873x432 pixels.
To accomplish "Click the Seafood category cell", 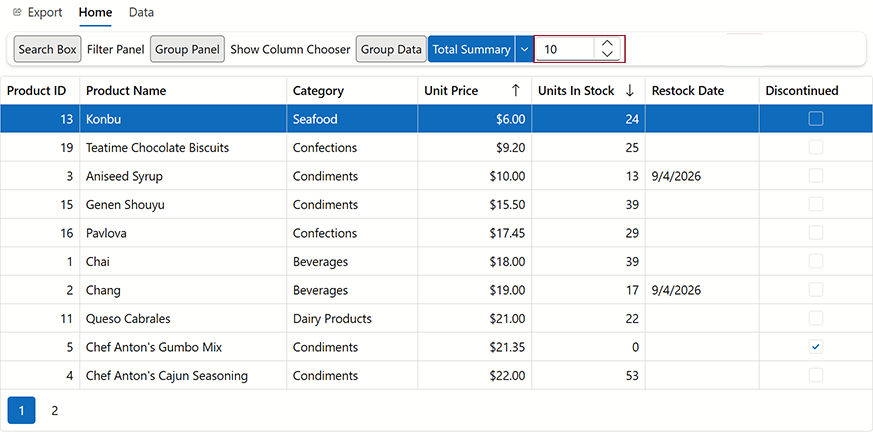I will (x=352, y=119).
